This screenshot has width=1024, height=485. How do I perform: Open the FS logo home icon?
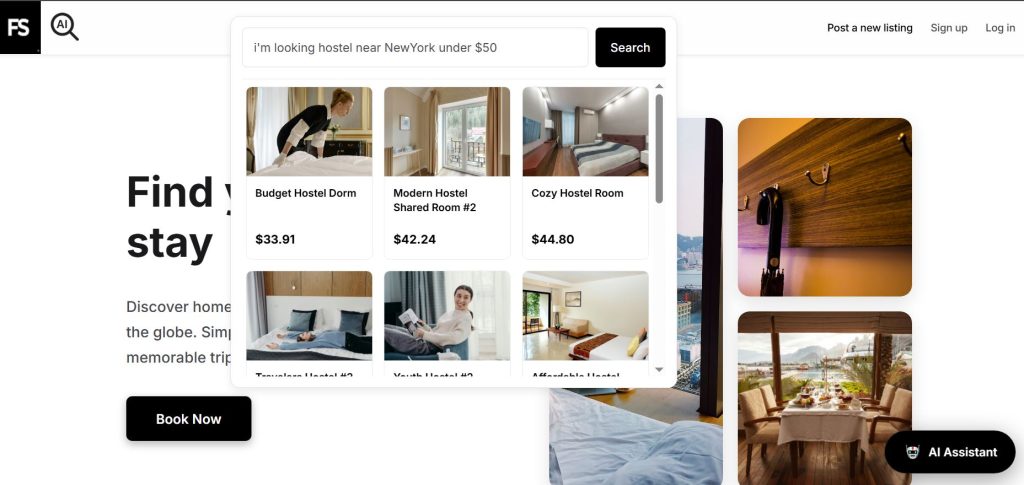pos(20,27)
